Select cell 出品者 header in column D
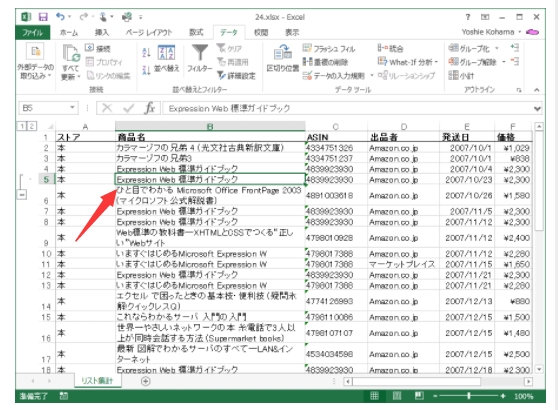Image resolution: width=558 pixels, height=410 pixels. (404, 137)
